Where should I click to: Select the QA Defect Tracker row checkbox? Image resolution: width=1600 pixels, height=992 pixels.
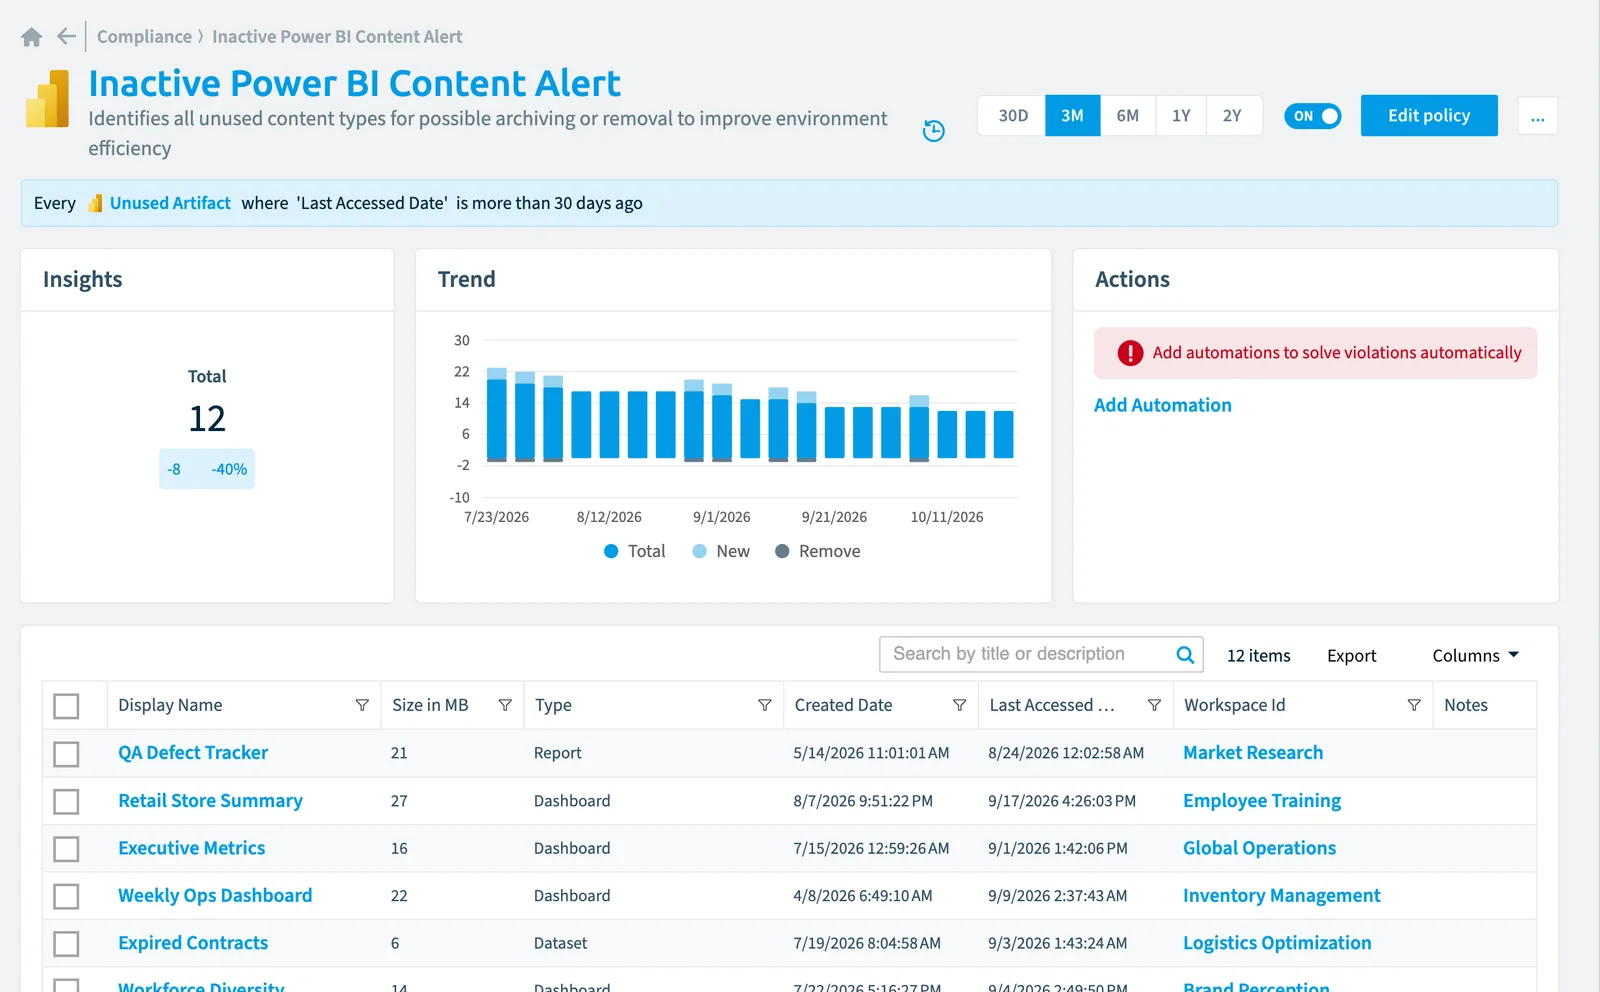[x=66, y=754]
